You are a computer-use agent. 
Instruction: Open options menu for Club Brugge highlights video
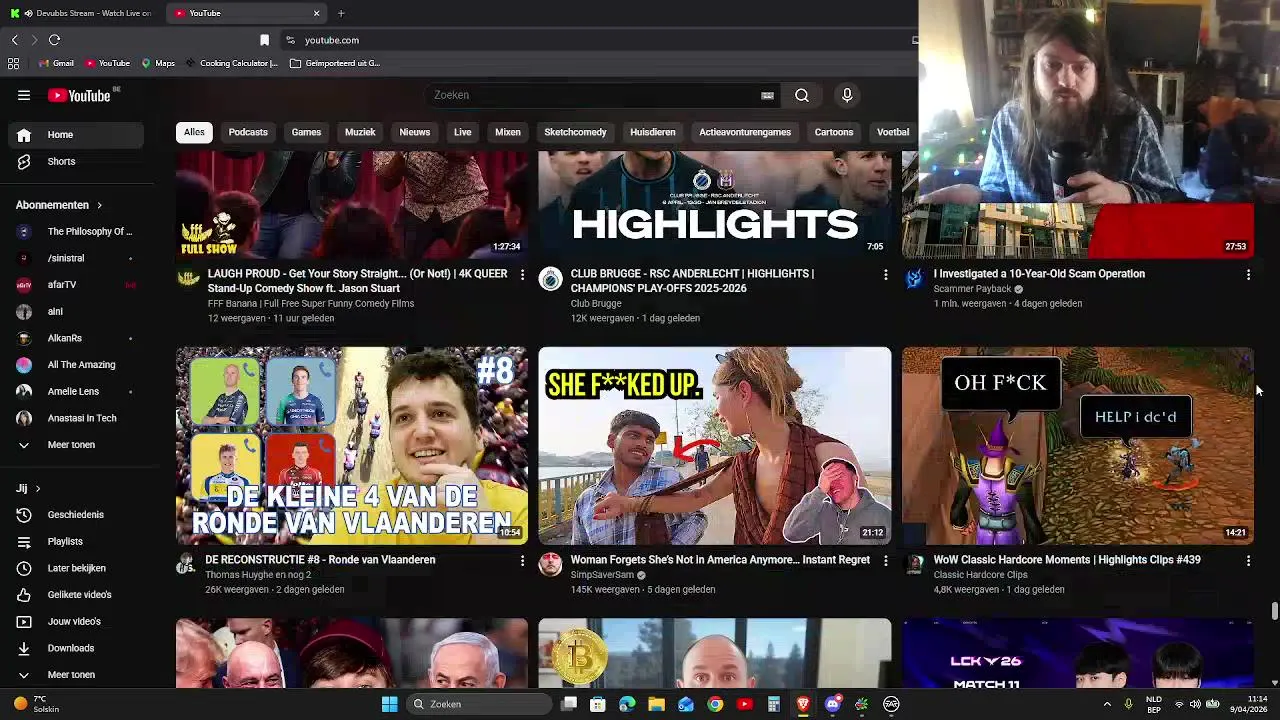coord(885,274)
